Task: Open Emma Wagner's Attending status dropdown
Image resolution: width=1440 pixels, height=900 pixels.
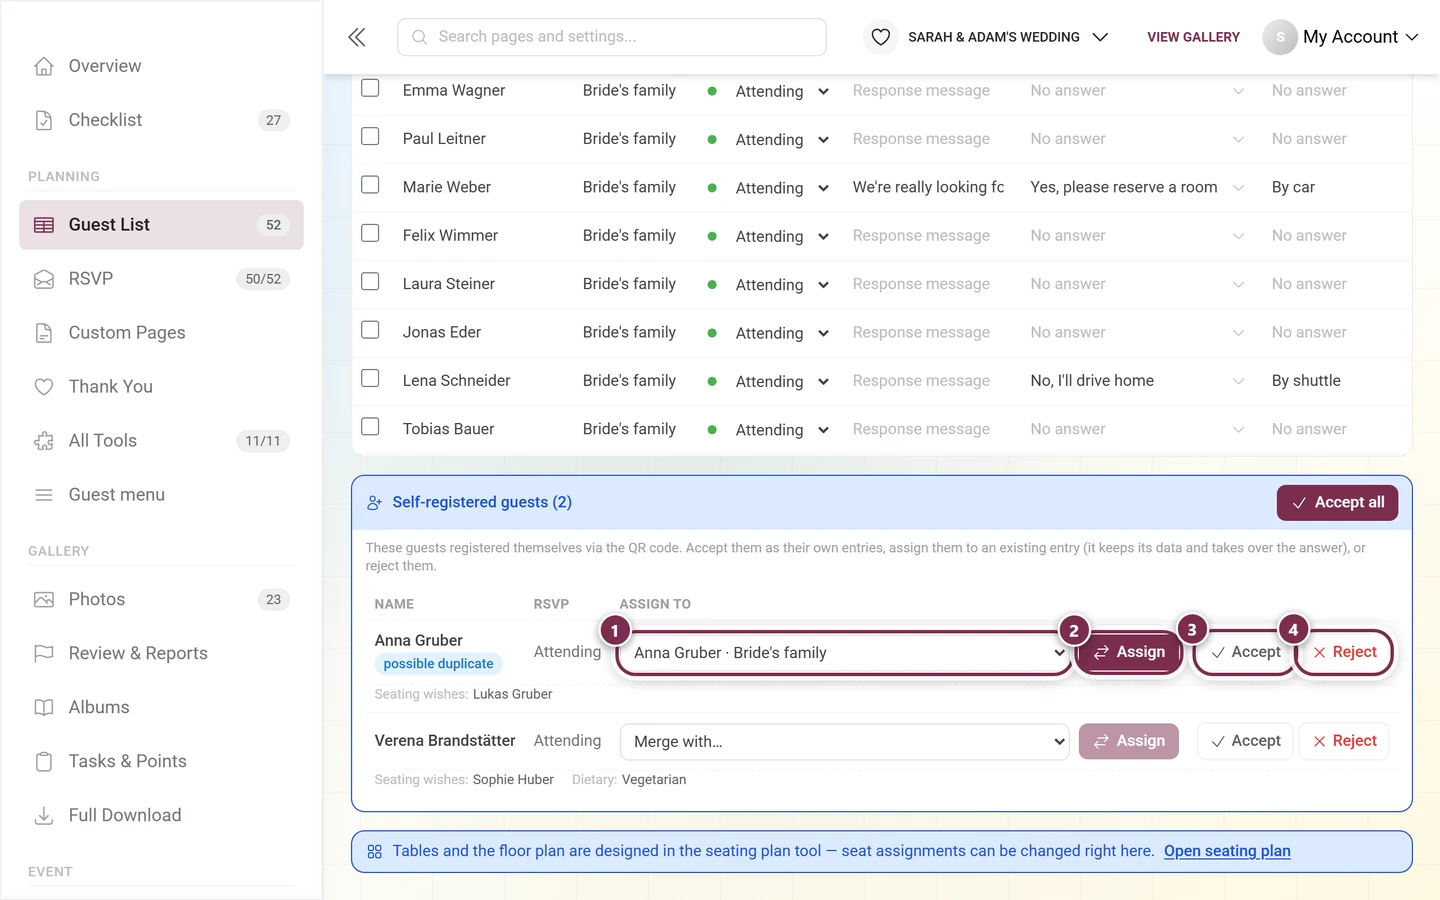Action: (x=782, y=91)
